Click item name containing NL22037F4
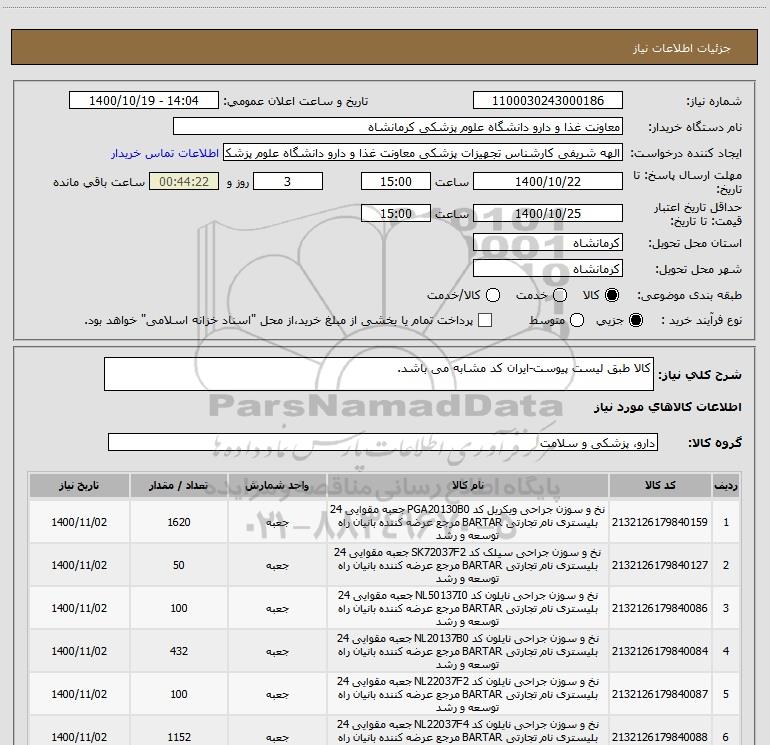This screenshot has width=770, height=745. point(468,731)
